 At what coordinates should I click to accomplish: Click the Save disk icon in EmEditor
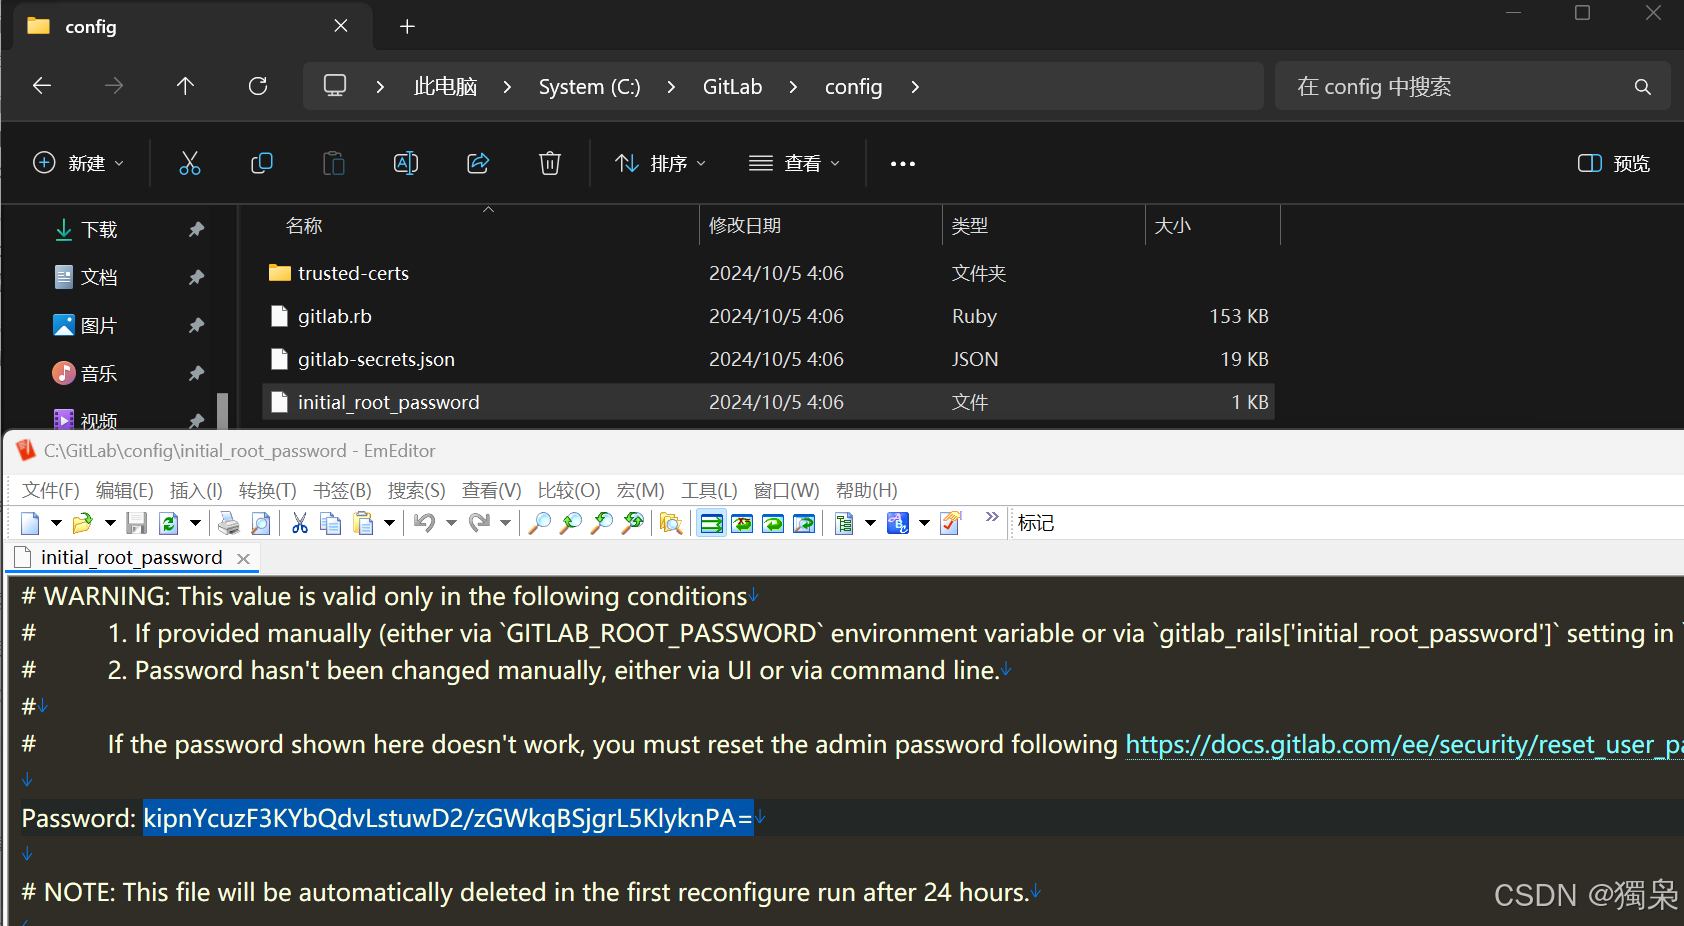point(137,523)
